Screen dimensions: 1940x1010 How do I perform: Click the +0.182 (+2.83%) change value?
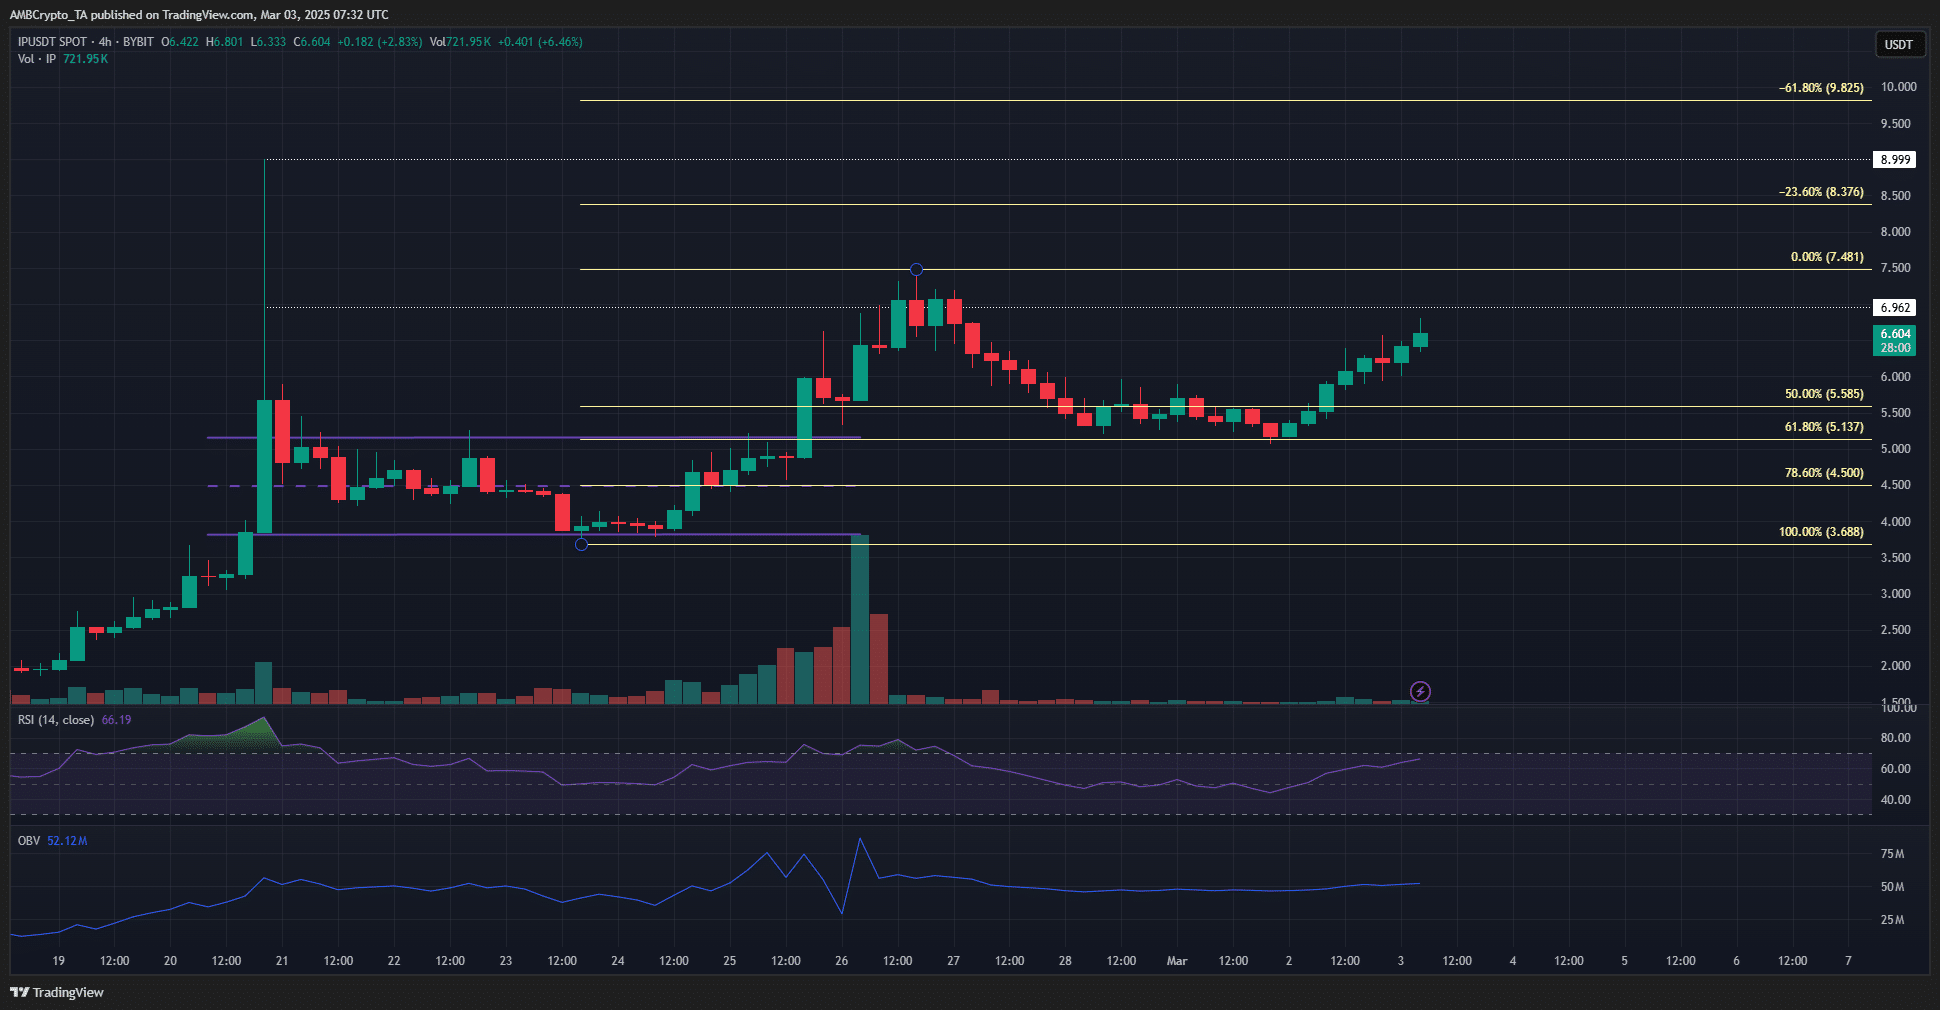click(379, 42)
